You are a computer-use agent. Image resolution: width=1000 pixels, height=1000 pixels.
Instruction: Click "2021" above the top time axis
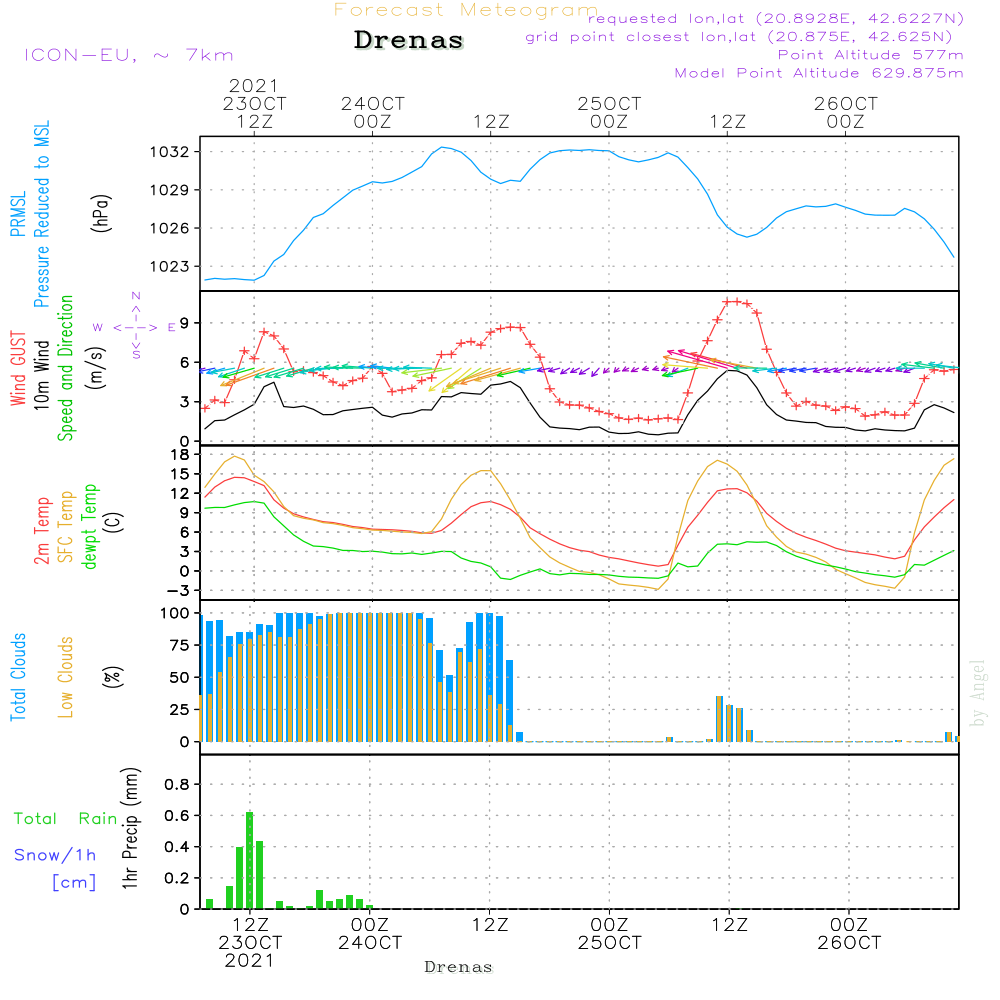(x=254, y=85)
